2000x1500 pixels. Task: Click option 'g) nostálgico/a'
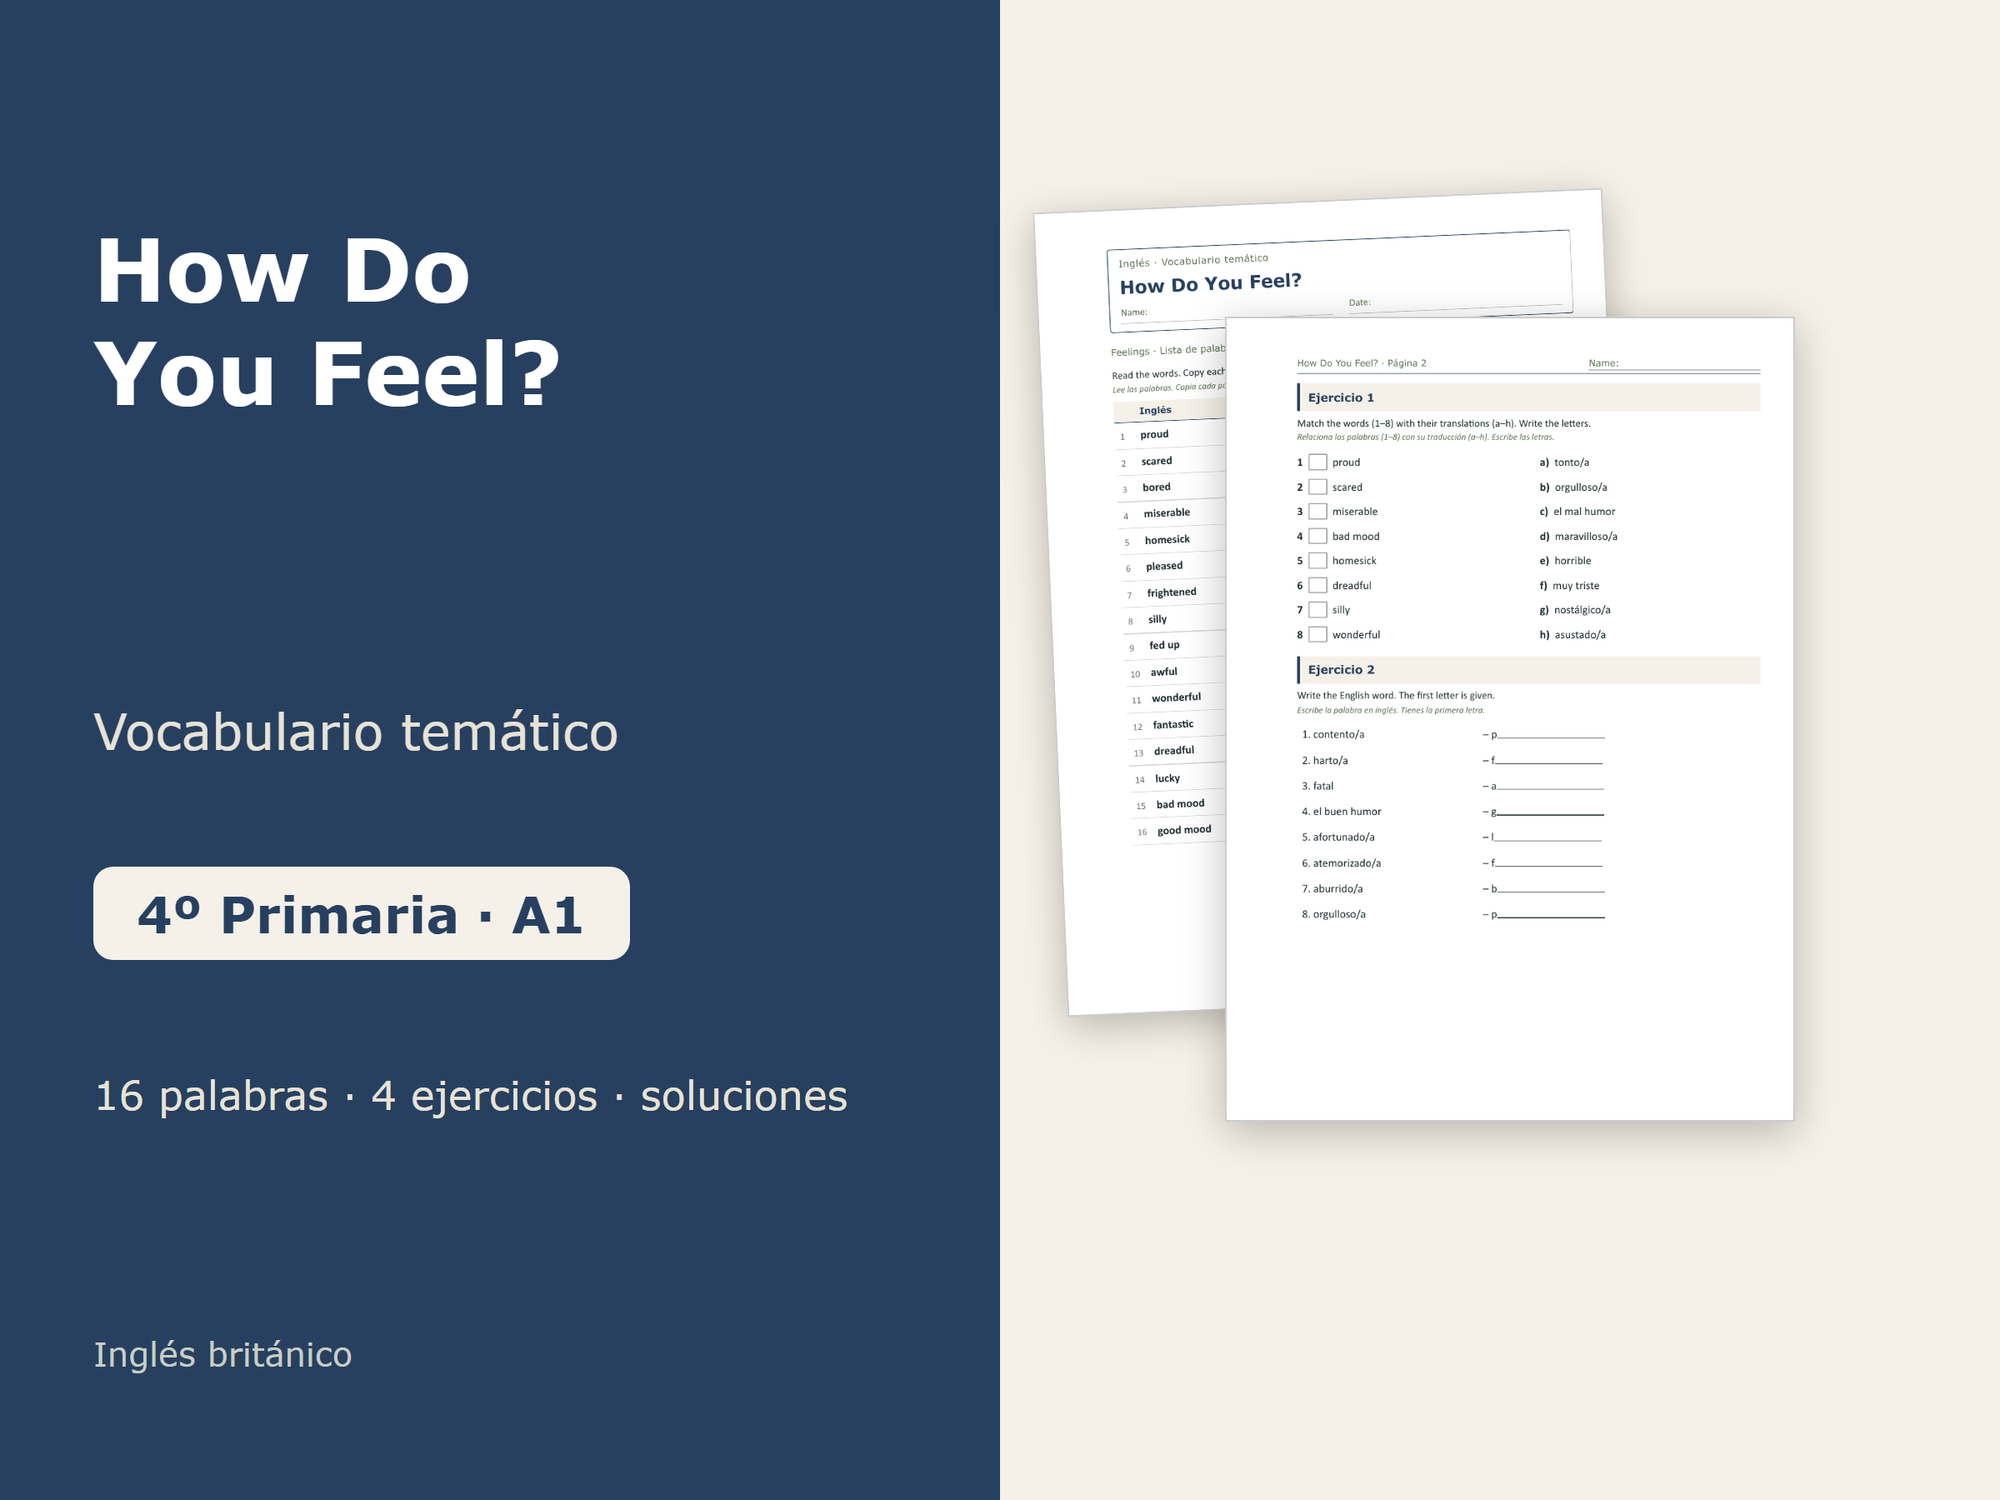(x=1575, y=610)
